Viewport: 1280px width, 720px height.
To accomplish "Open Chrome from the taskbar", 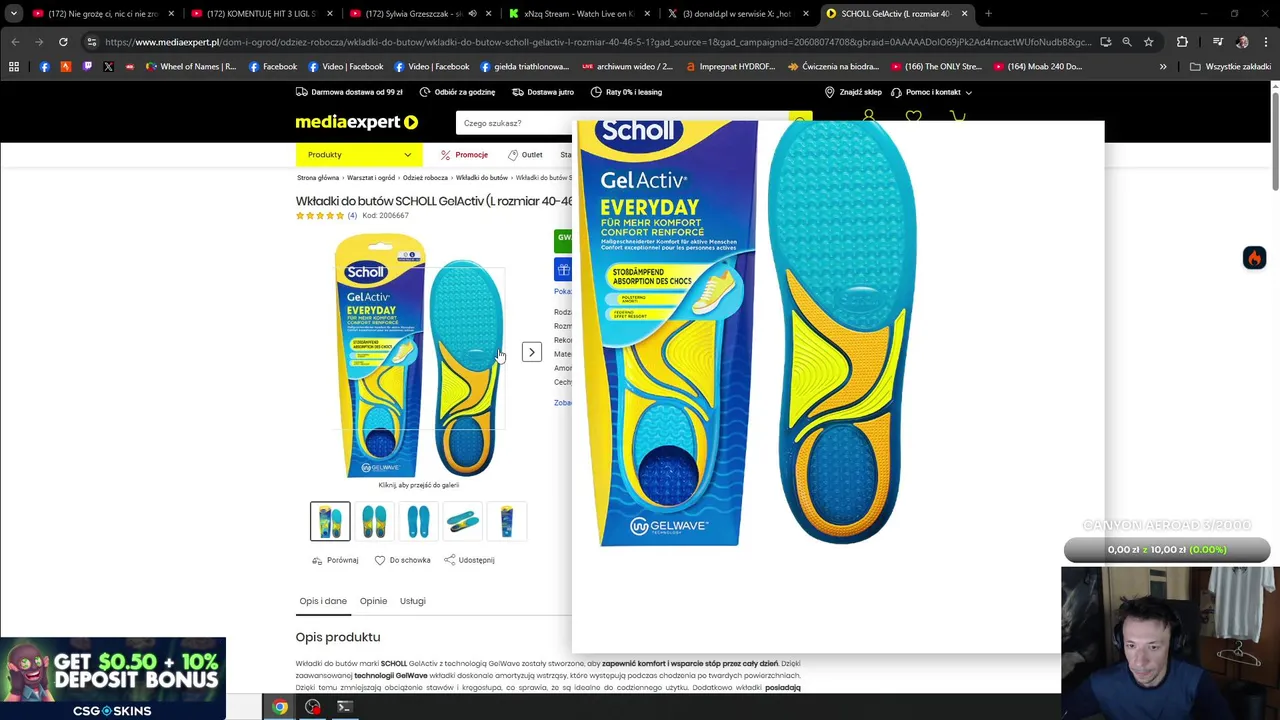I will pyautogui.click(x=280, y=707).
